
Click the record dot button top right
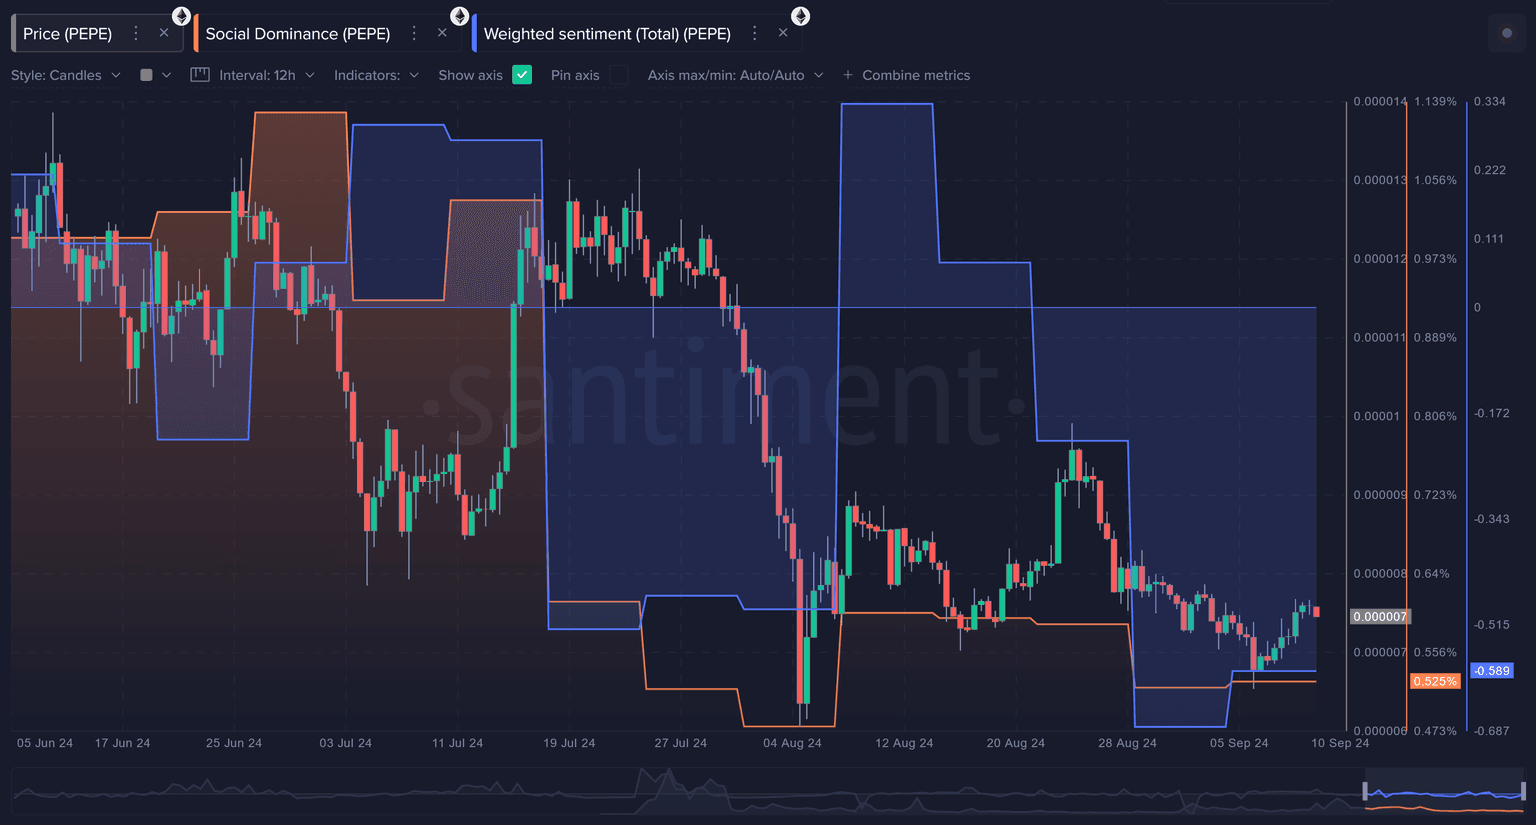coord(1507,33)
